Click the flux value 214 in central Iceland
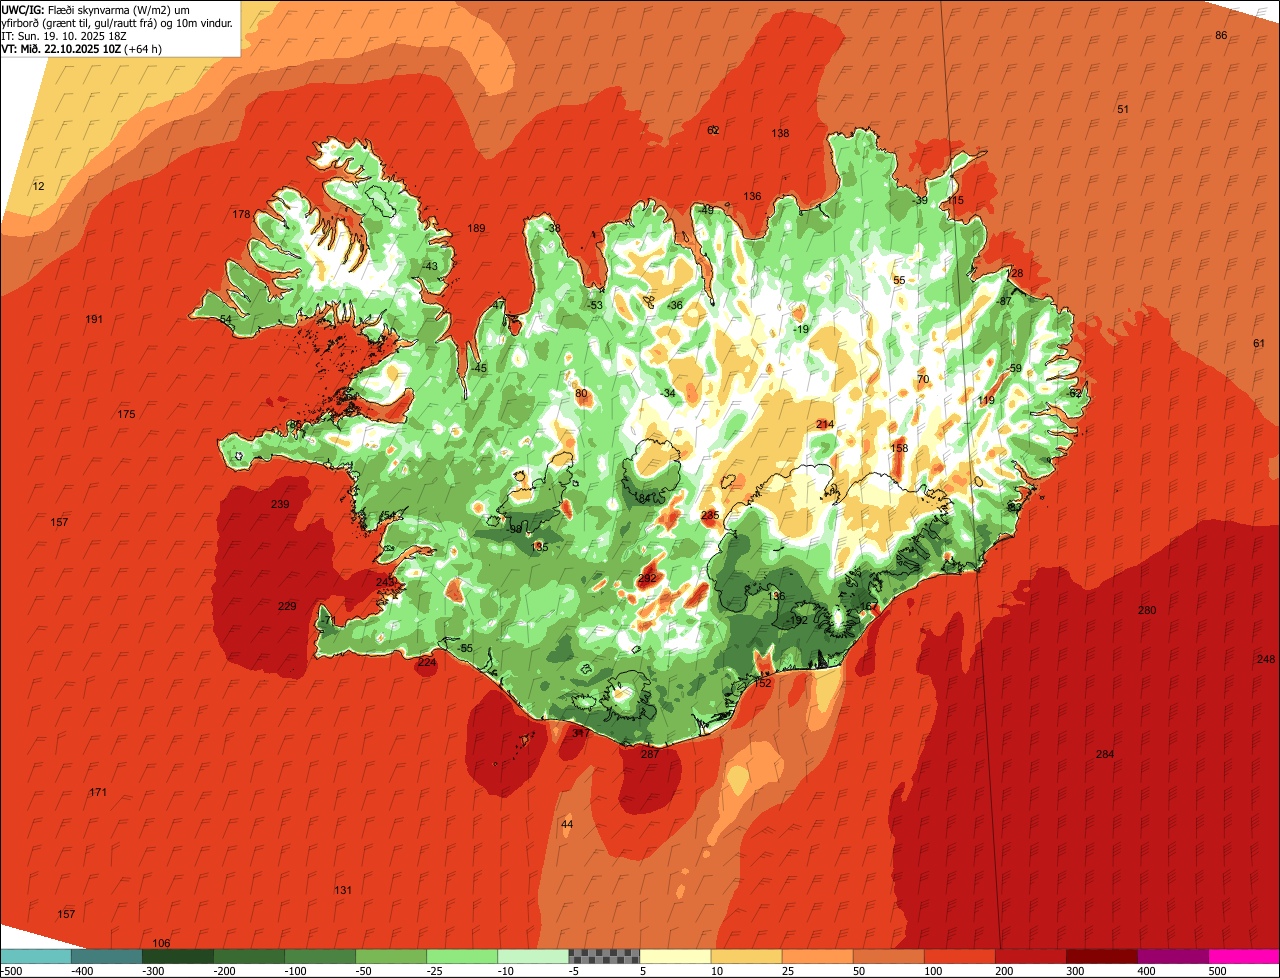Viewport: 1280px width, 978px height. tap(825, 425)
